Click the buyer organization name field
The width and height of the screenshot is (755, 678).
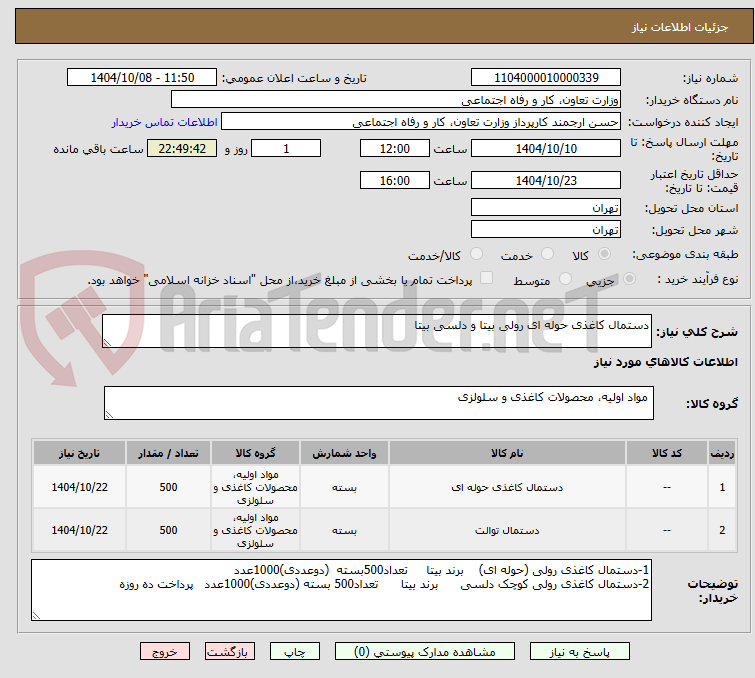(396, 100)
